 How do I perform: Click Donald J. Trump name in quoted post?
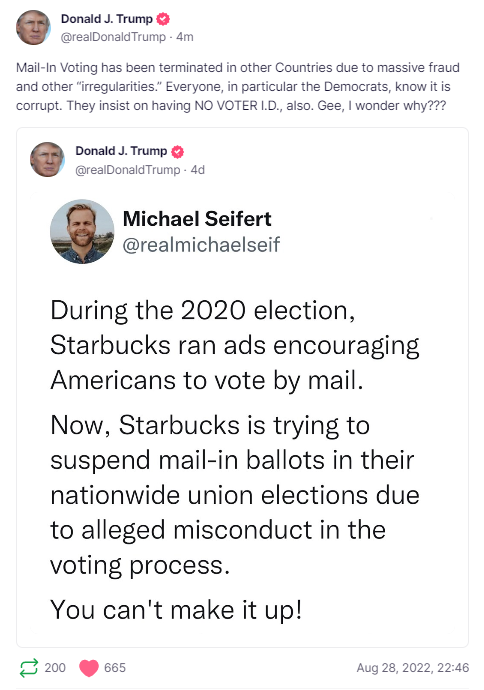click(x=121, y=151)
